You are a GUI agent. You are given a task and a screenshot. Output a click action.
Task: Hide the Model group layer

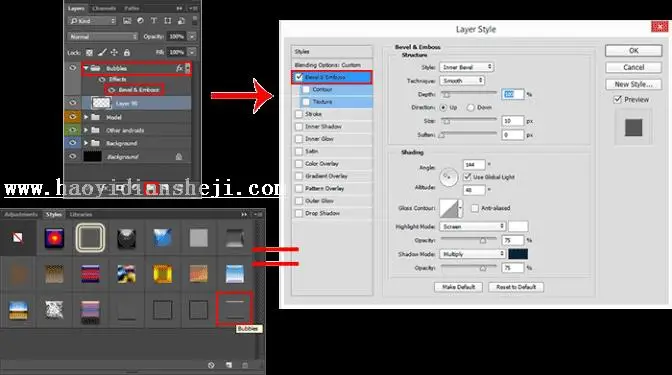tap(72, 117)
